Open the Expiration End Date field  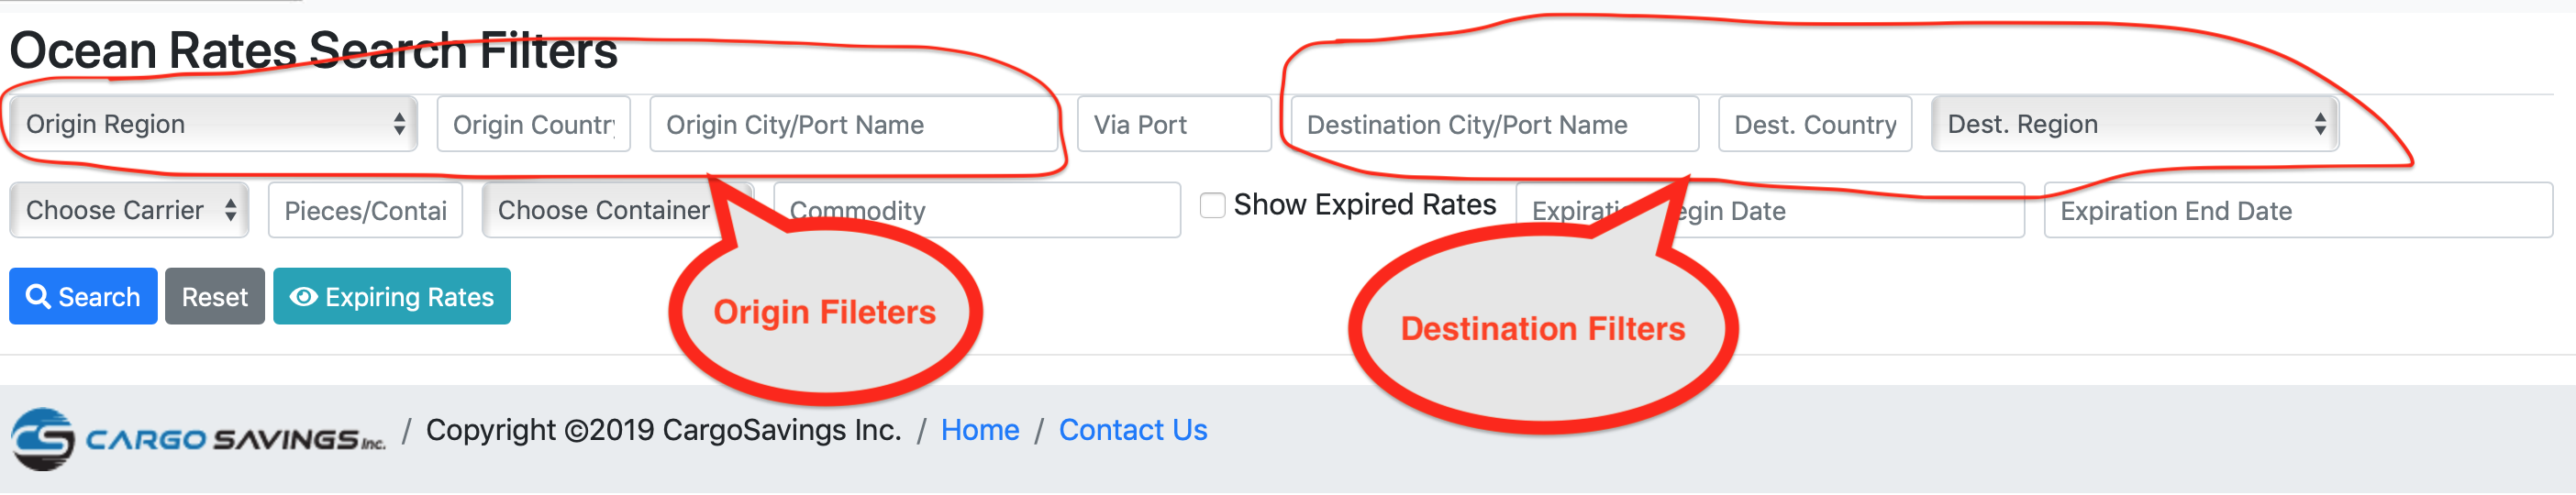tap(2297, 210)
